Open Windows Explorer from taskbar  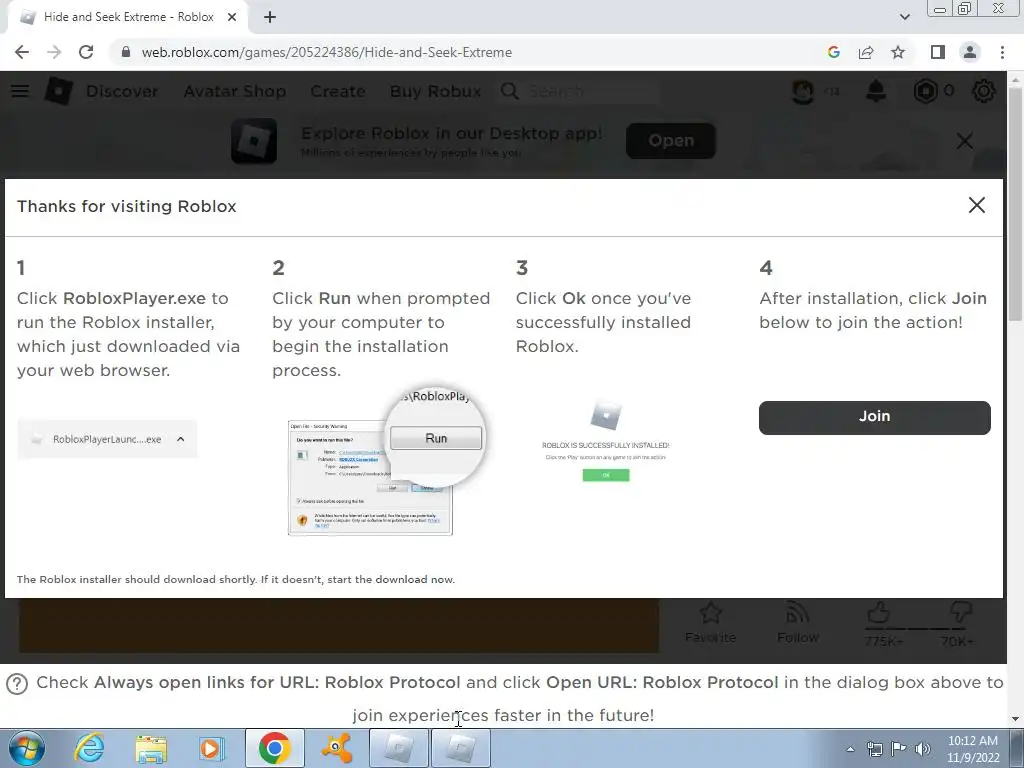tap(151, 748)
